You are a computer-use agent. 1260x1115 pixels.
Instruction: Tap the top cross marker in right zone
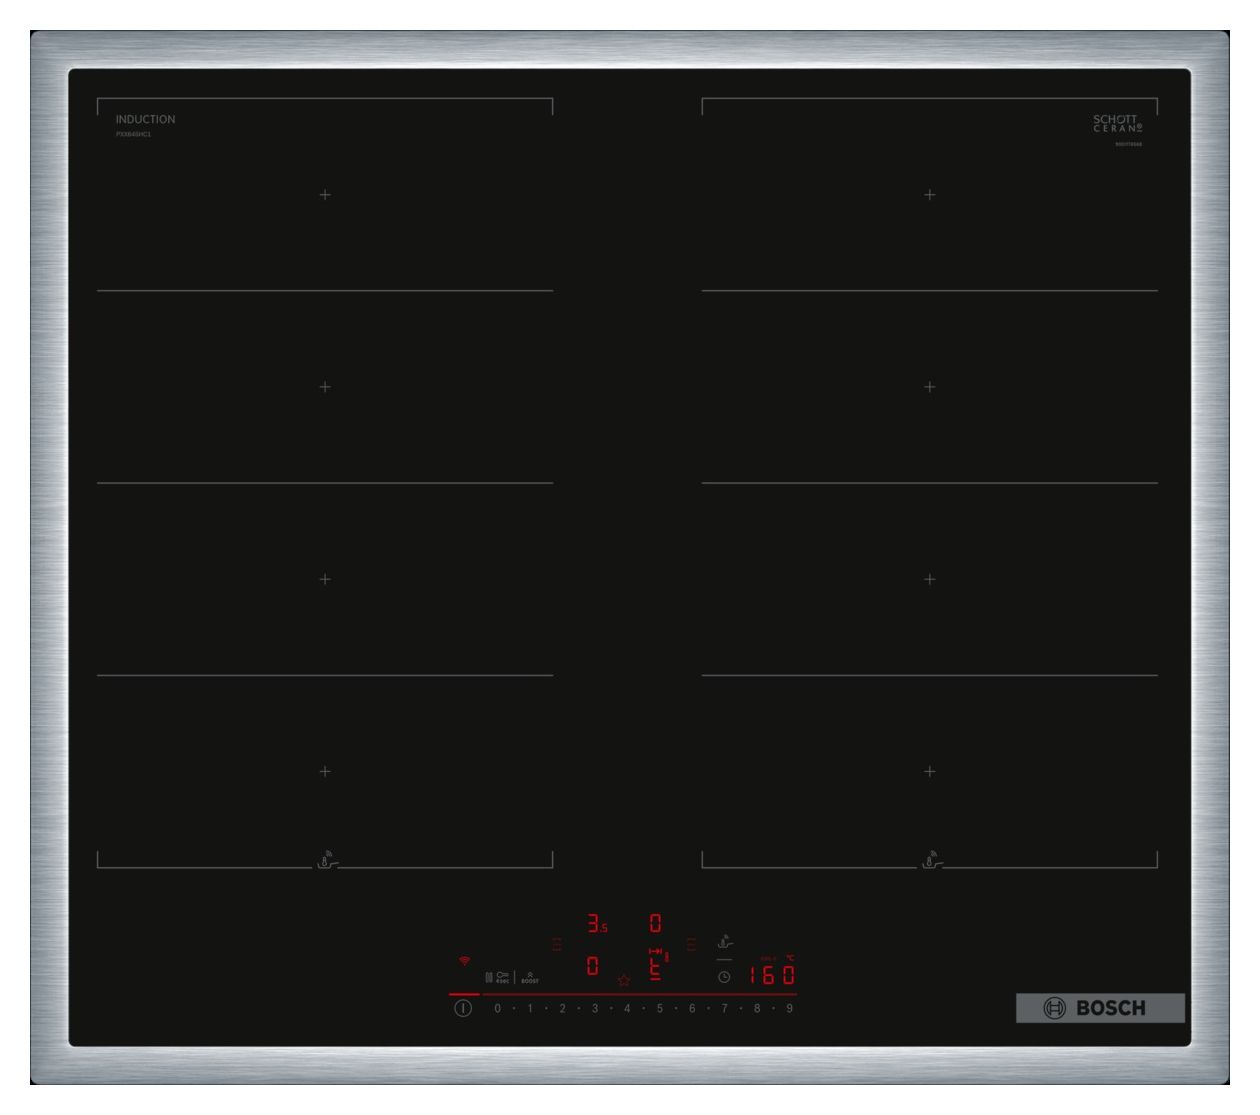tap(930, 194)
